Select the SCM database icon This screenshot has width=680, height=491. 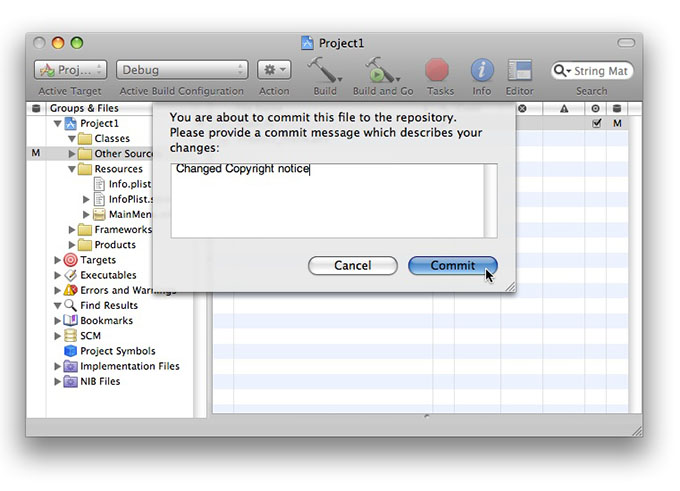tap(70, 336)
